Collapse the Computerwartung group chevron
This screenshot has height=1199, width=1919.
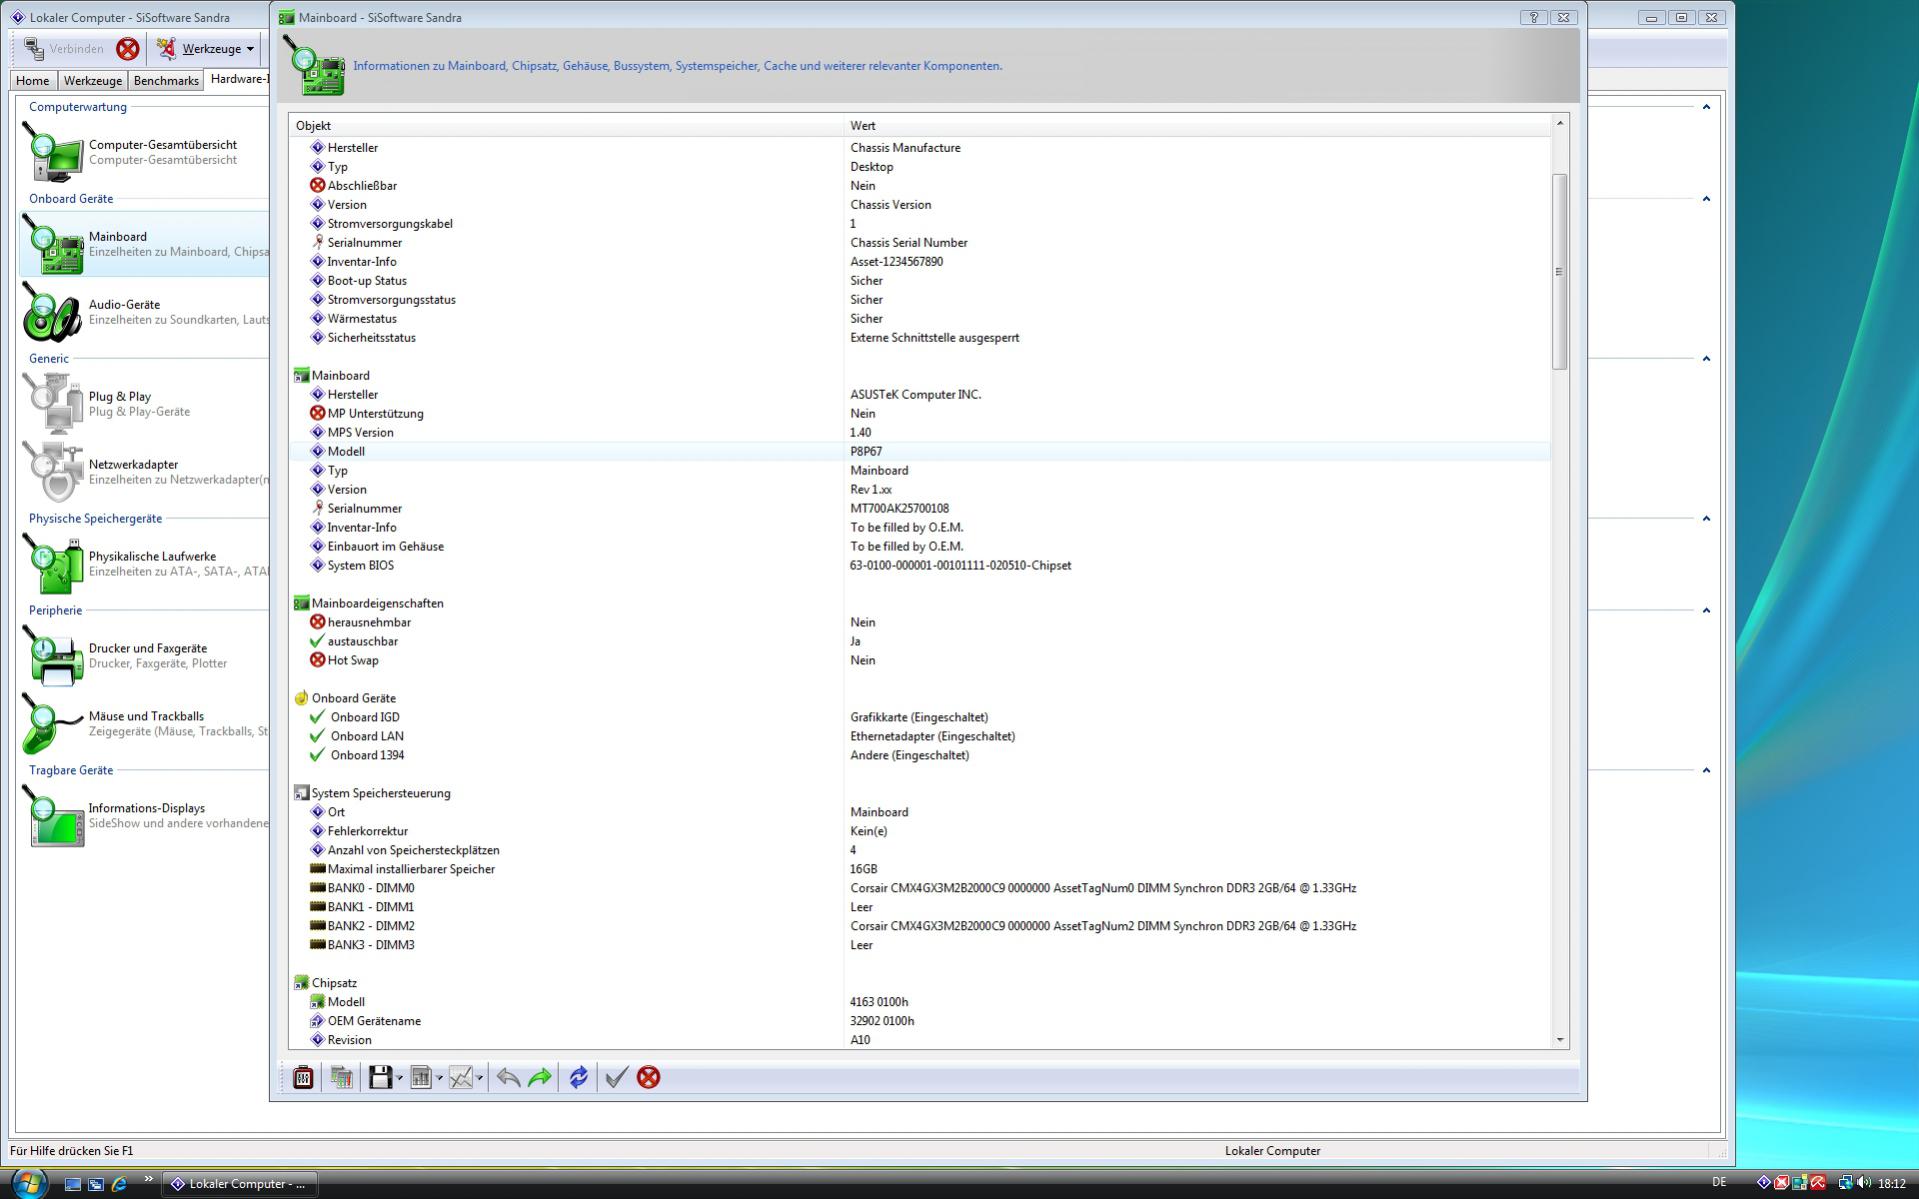point(1706,107)
